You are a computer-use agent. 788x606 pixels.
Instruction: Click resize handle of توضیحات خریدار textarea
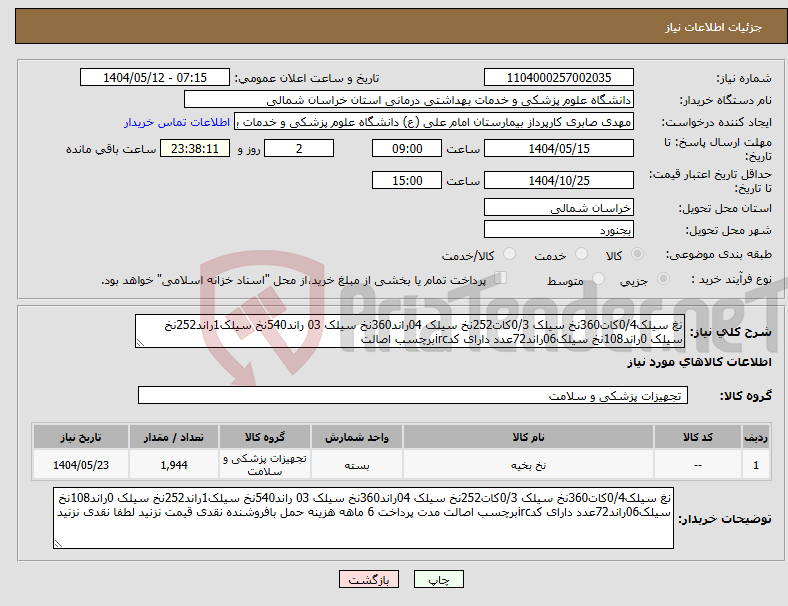click(58, 544)
